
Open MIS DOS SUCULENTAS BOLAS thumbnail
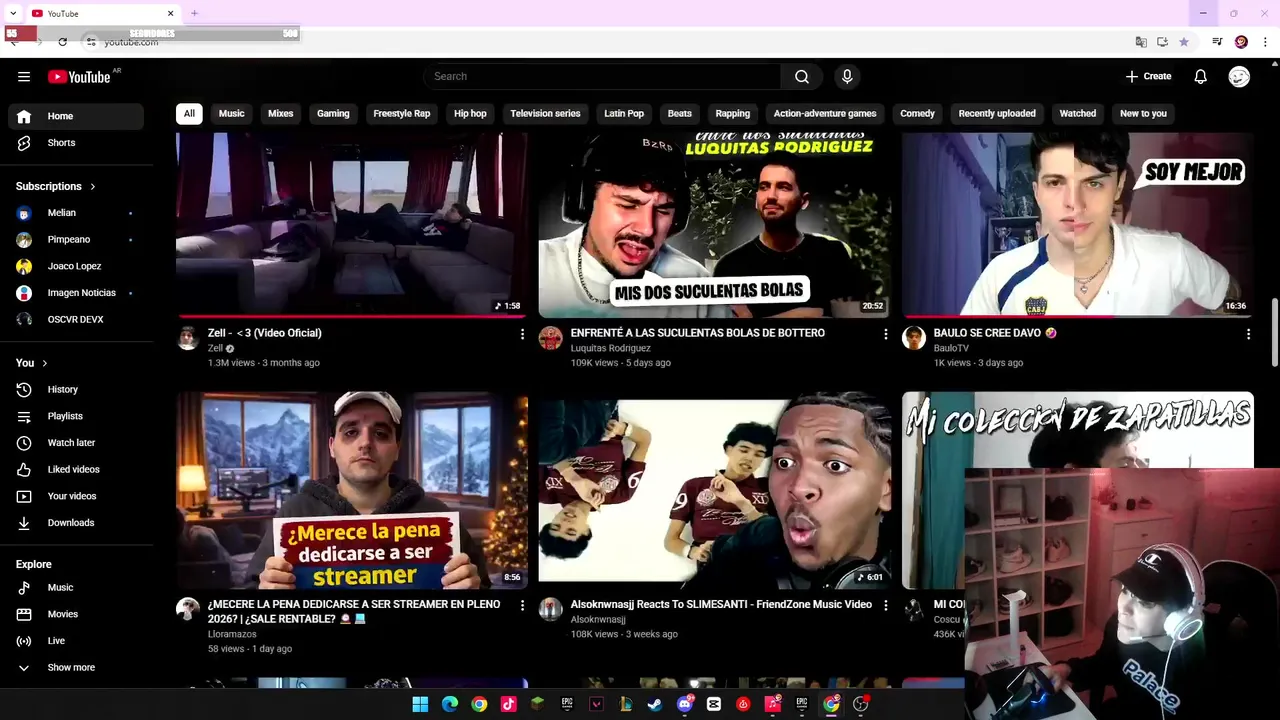click(715, 225)
